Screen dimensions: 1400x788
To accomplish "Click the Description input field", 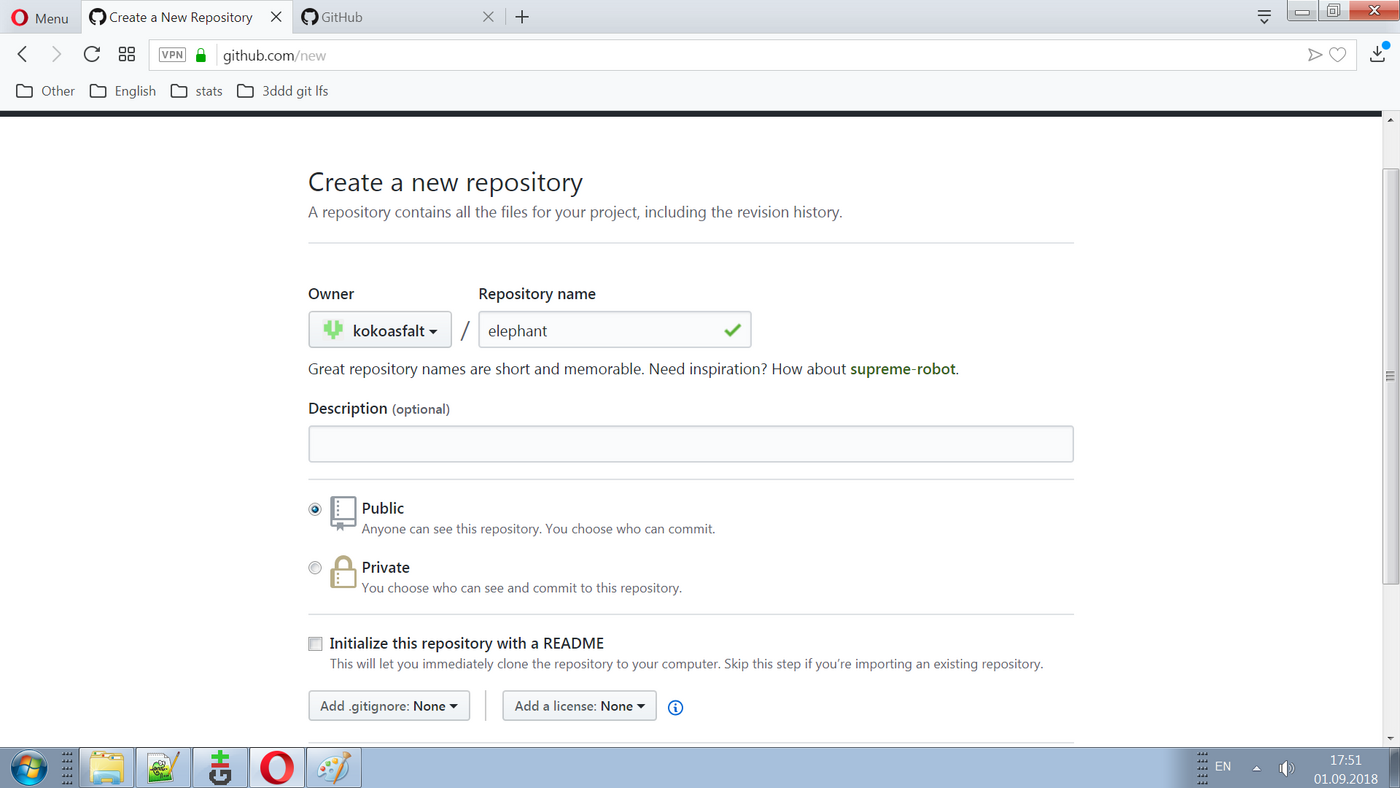I will [690, 444].
